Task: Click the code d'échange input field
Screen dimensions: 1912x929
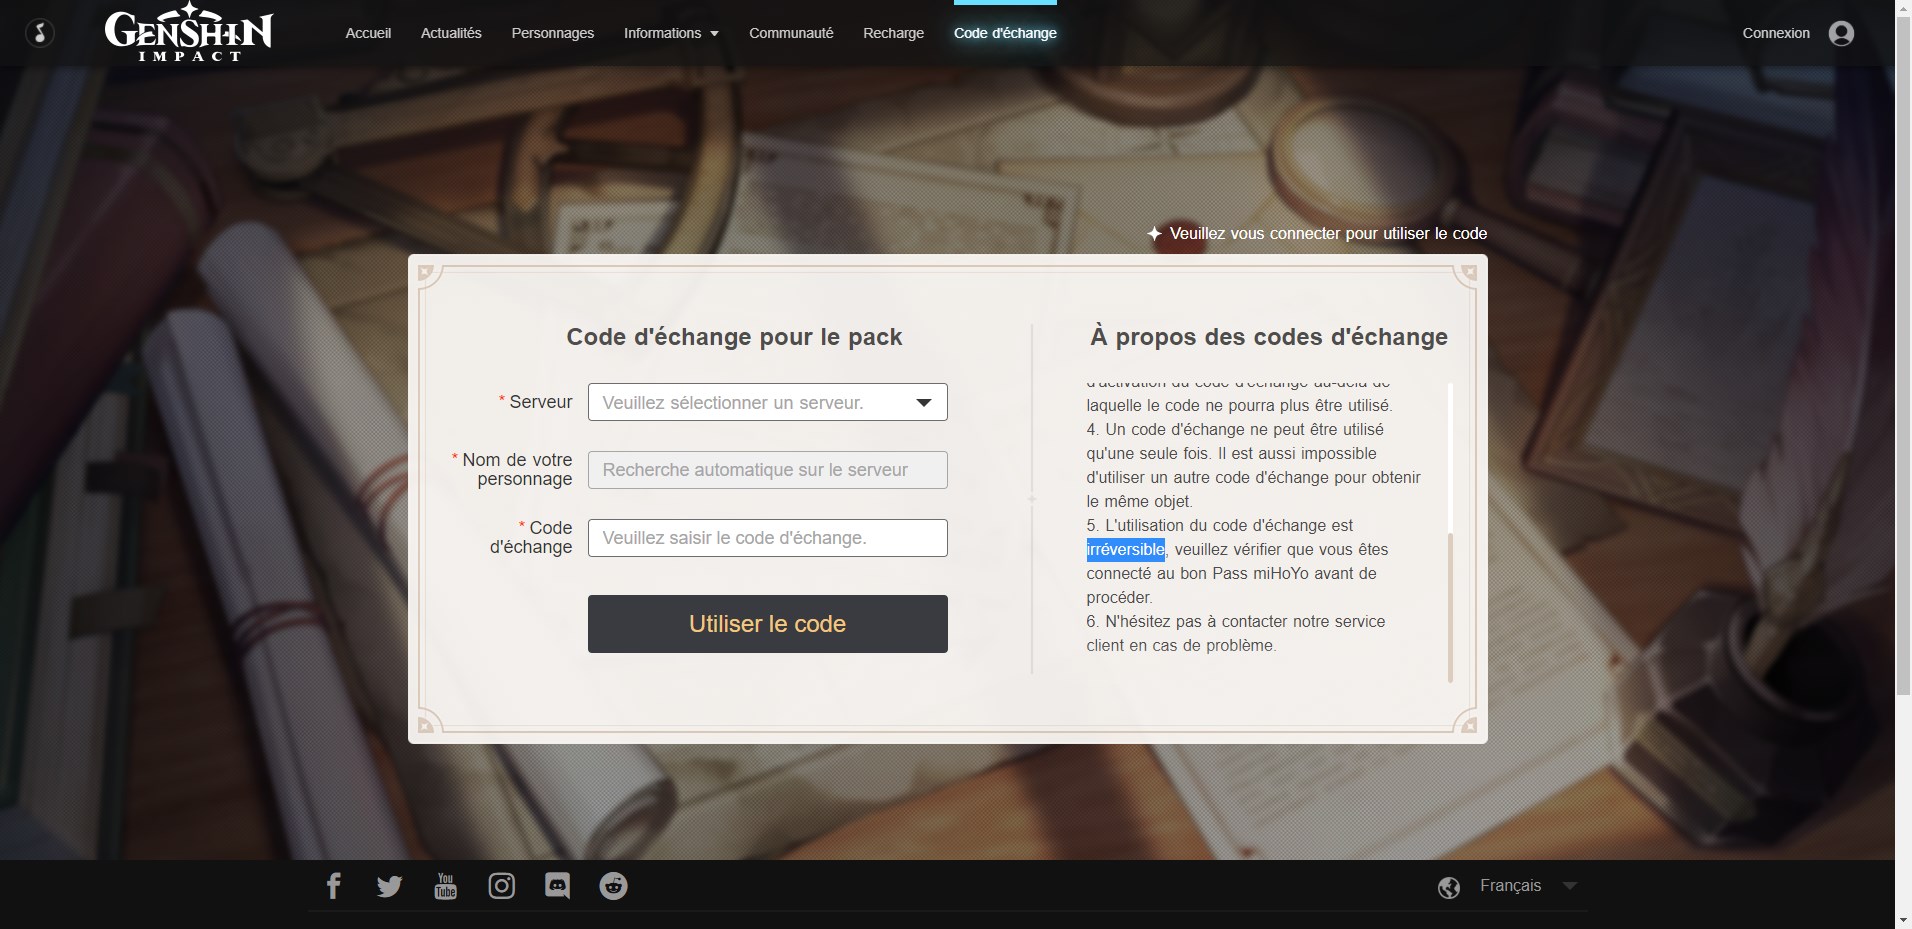Action: (767, 537)
